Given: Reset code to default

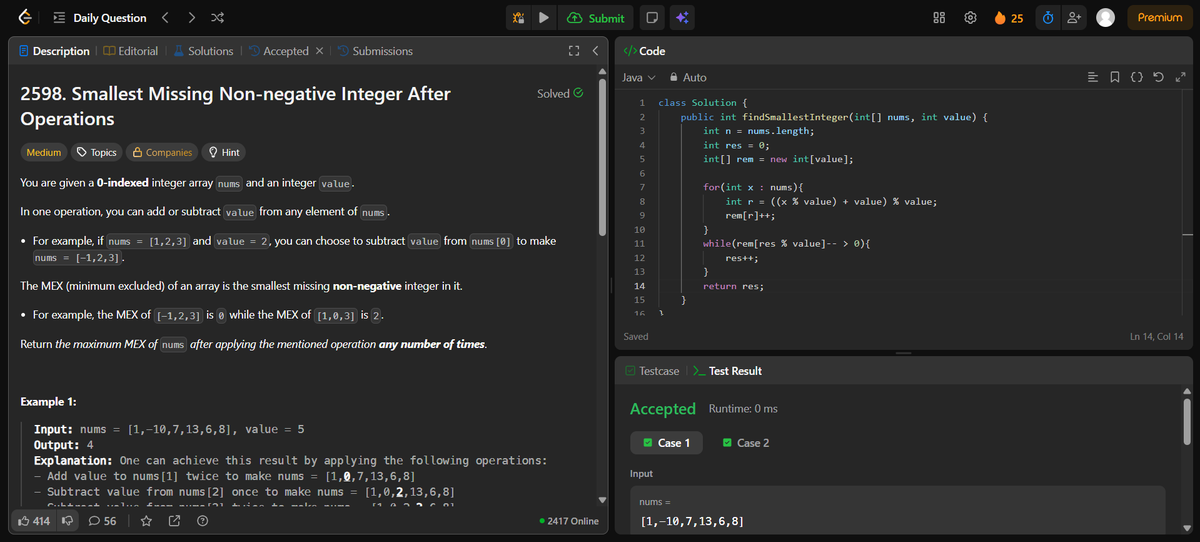Looking at the screenshot, I should click(x=1159, y=77).
